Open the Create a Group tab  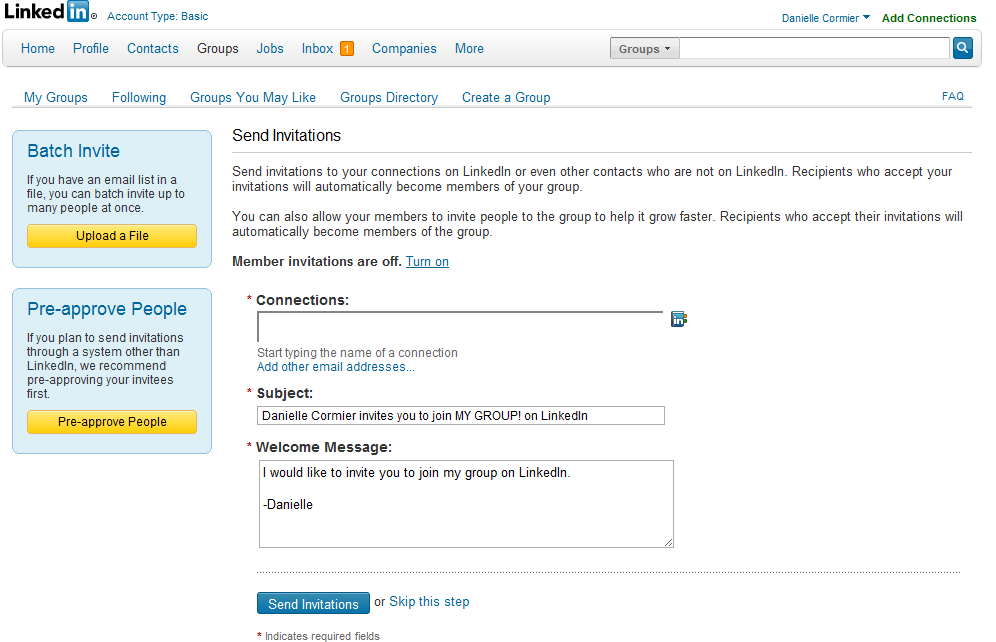click(x=506, y=97)
